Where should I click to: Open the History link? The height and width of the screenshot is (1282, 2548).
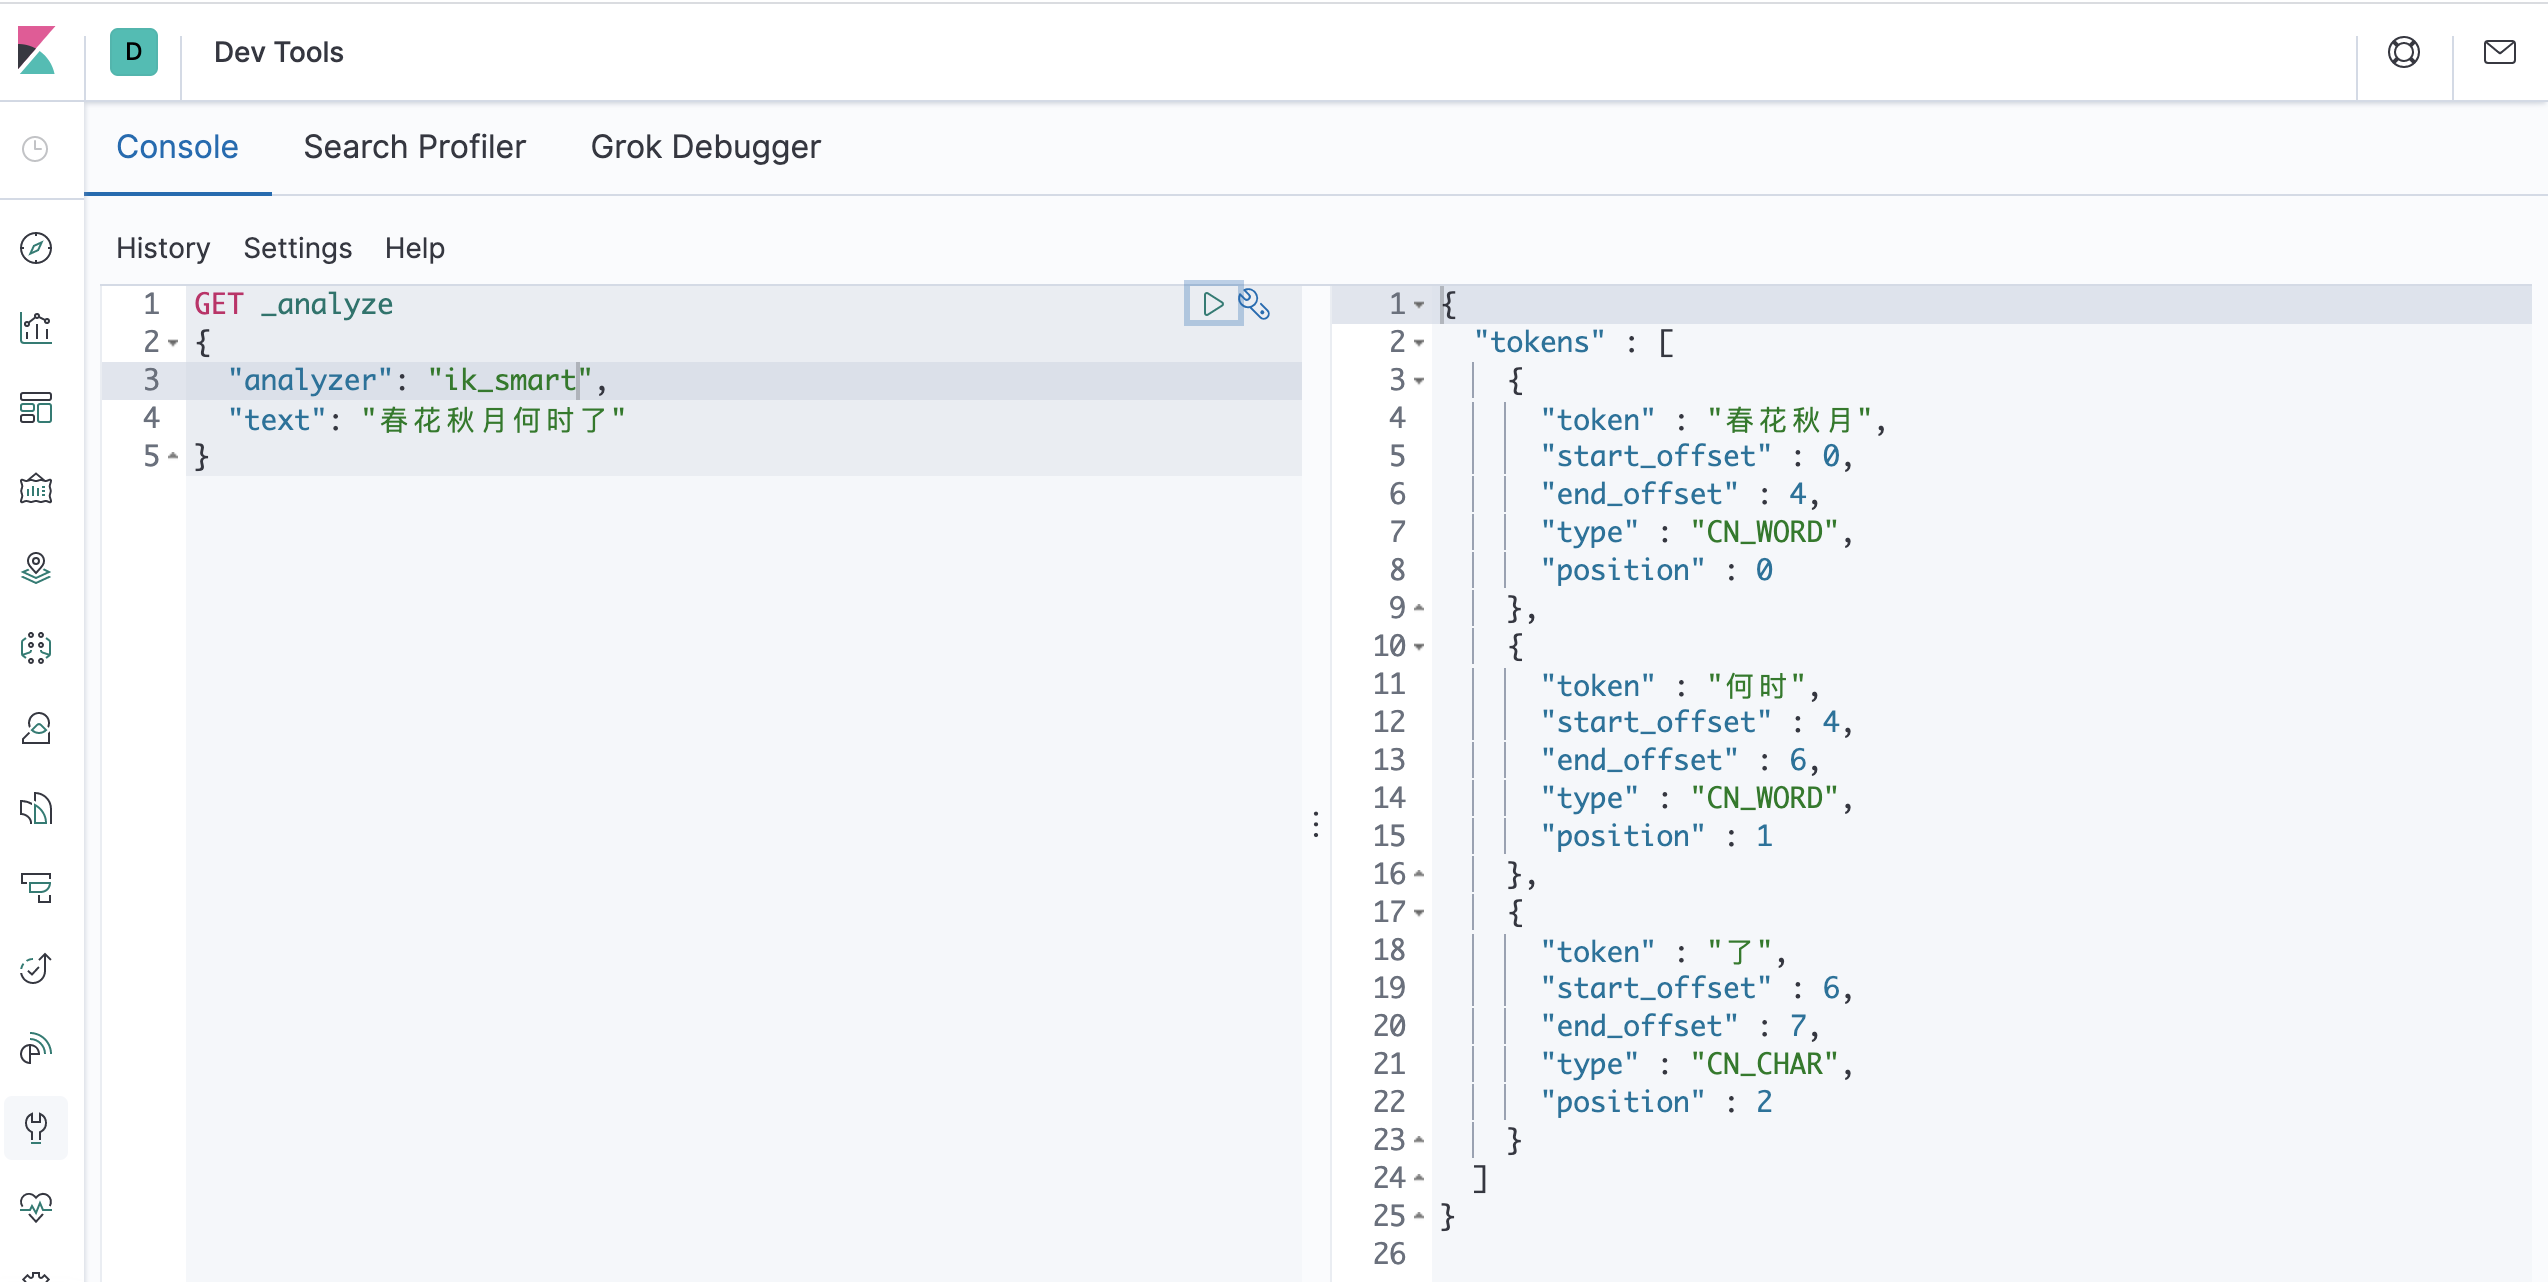[163, 248]
